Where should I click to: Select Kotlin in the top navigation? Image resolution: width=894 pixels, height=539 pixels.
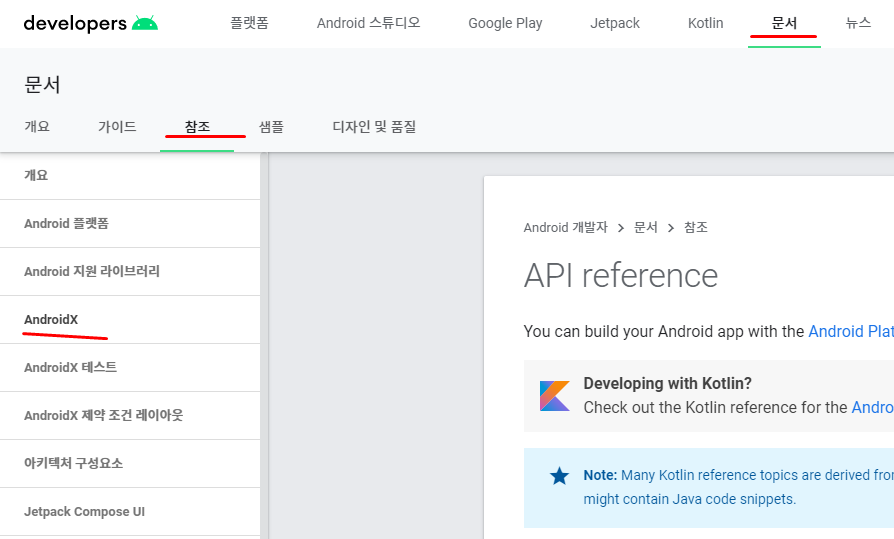(705, 23)
